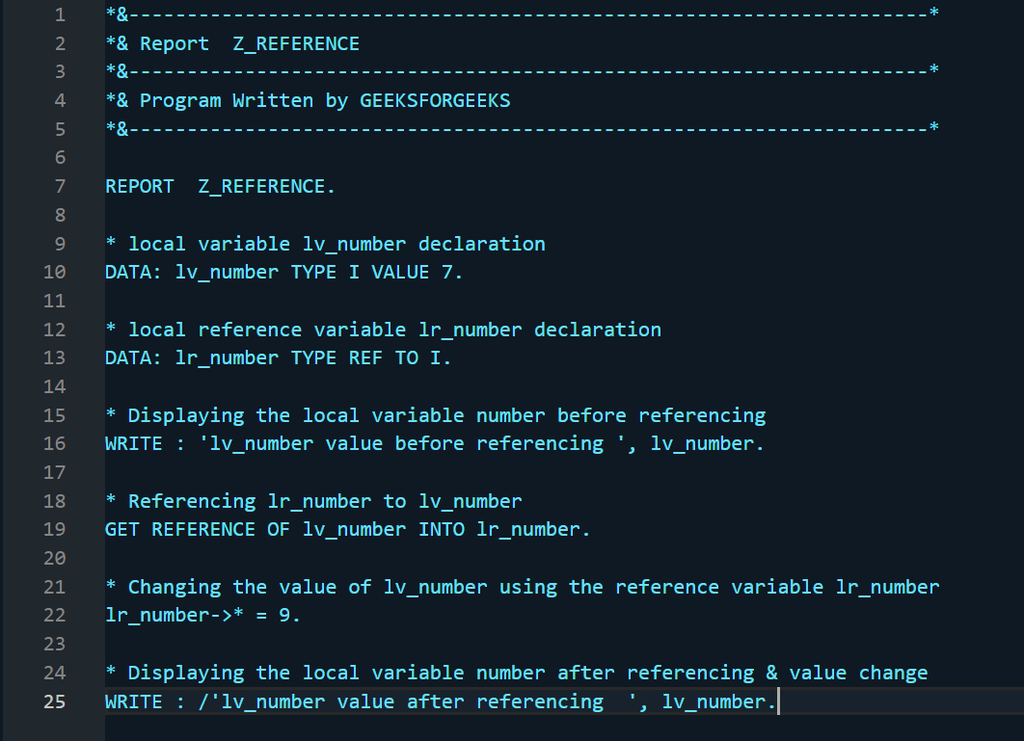Click the word 'Changing' in the line 21 comment
1024x741 pixels.
coord(174,587)
